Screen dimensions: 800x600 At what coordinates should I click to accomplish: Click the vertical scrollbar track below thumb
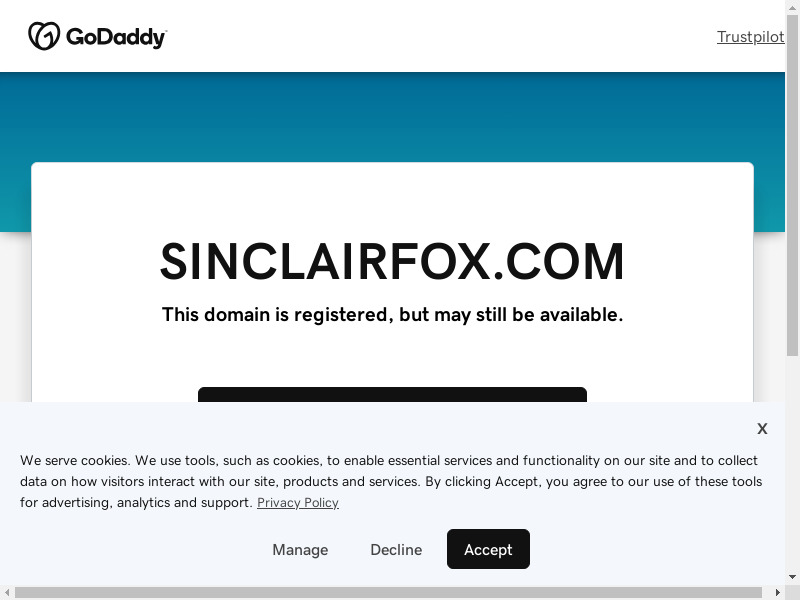(x=792, y=463)
